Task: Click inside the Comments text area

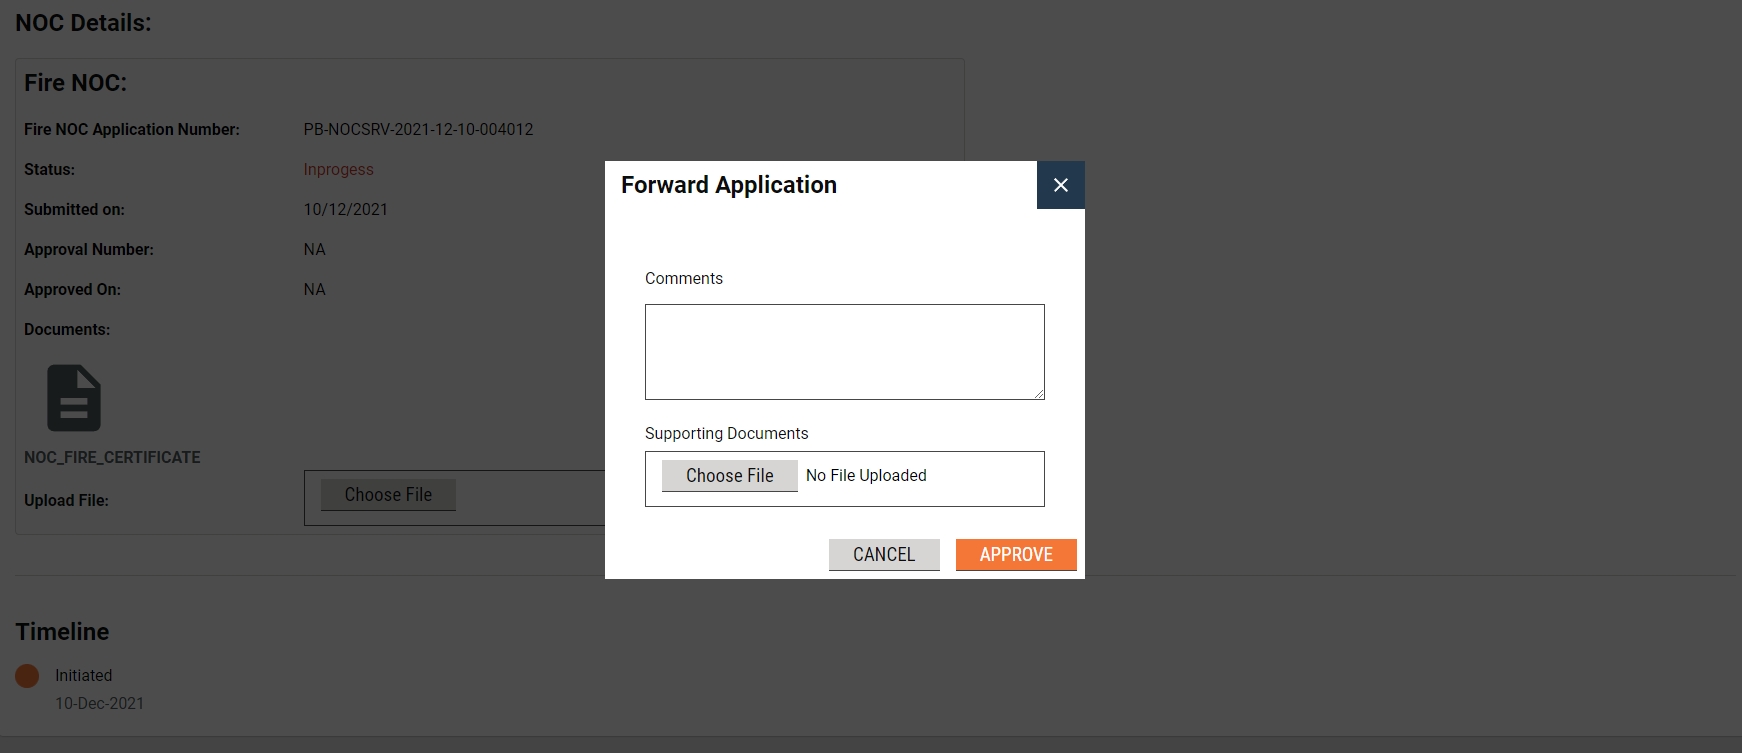Action: coord(844,351)
